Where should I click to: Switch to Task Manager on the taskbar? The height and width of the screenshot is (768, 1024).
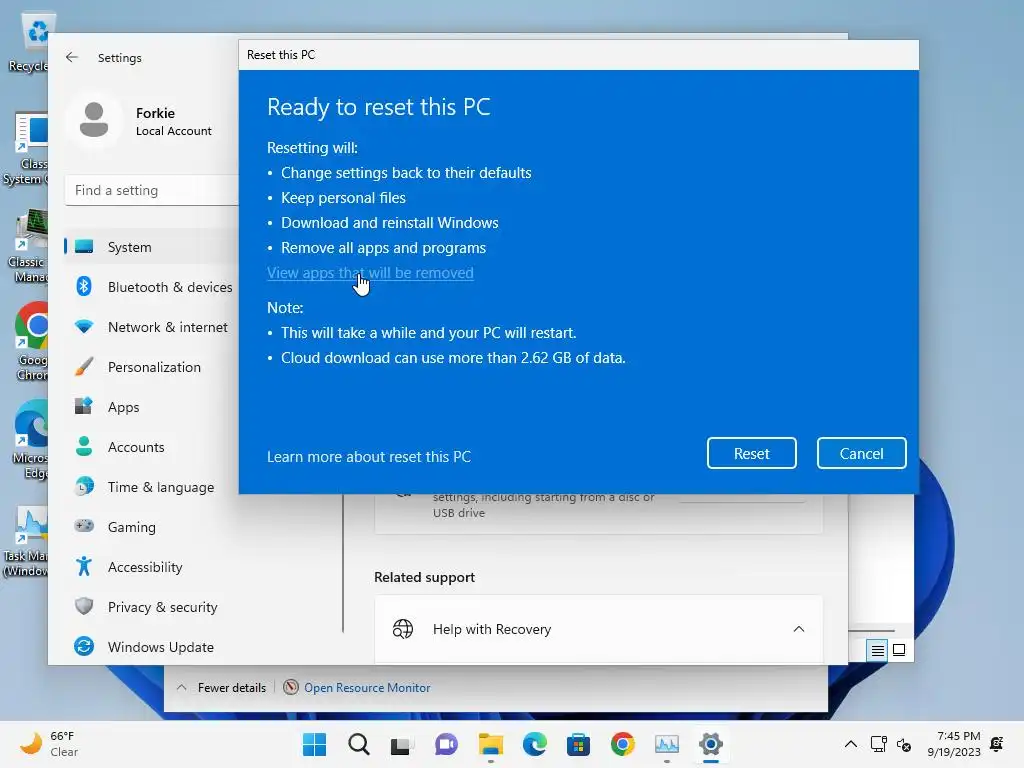pyautogui.click(x=667, y=744)
